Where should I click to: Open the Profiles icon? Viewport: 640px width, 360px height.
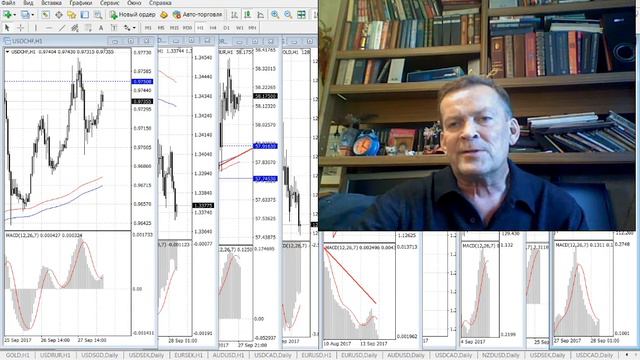[x=25, y=15]
